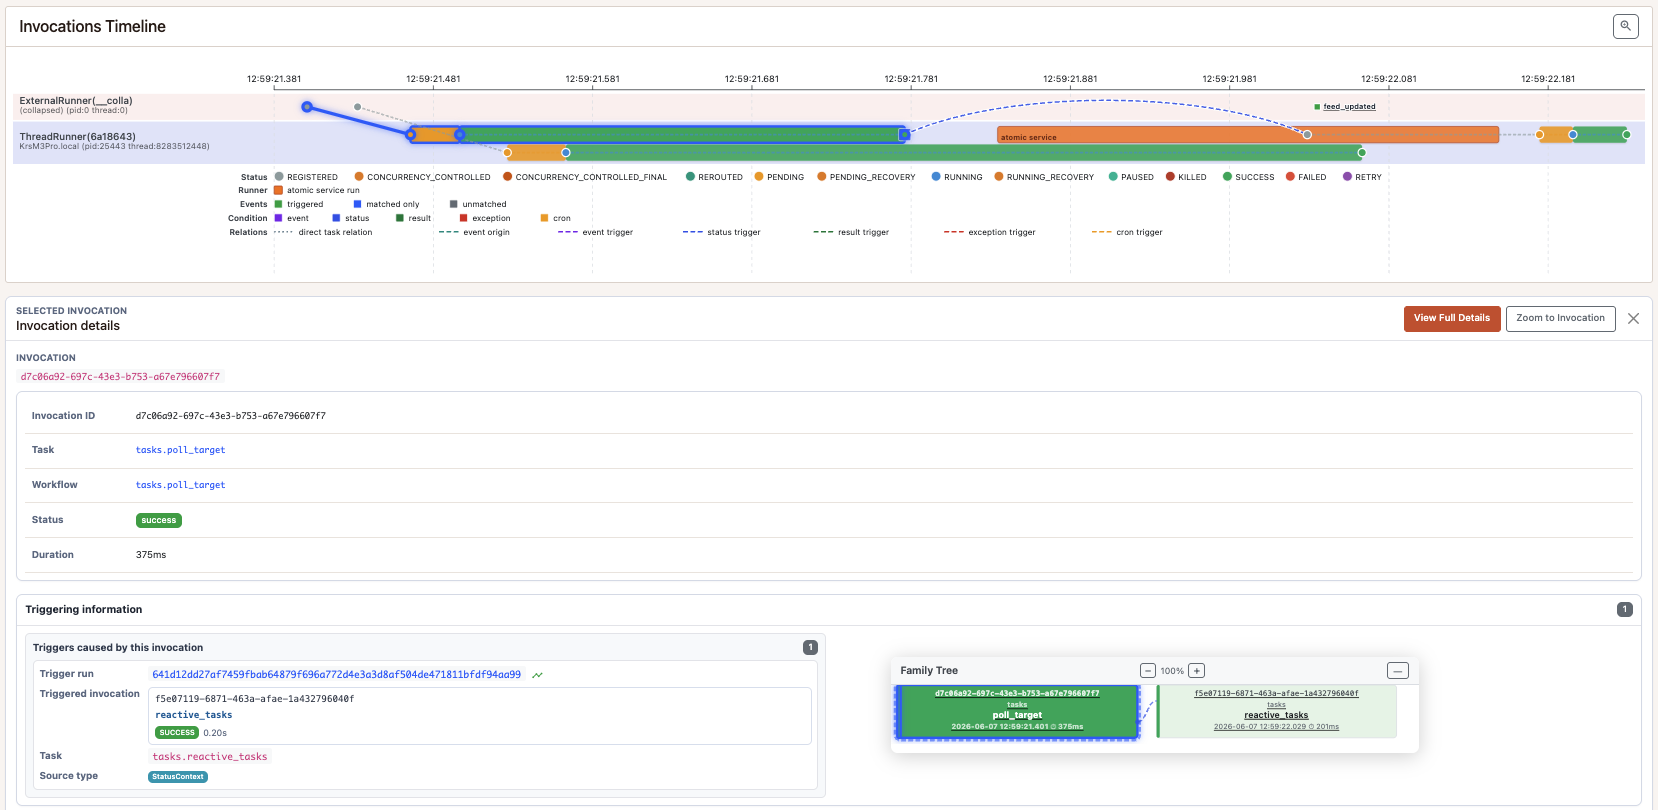The width and height of the screenshot is (1658, 810).
Task: Click the SUCCESS legend entry
Action: [x=1249, y=177]
